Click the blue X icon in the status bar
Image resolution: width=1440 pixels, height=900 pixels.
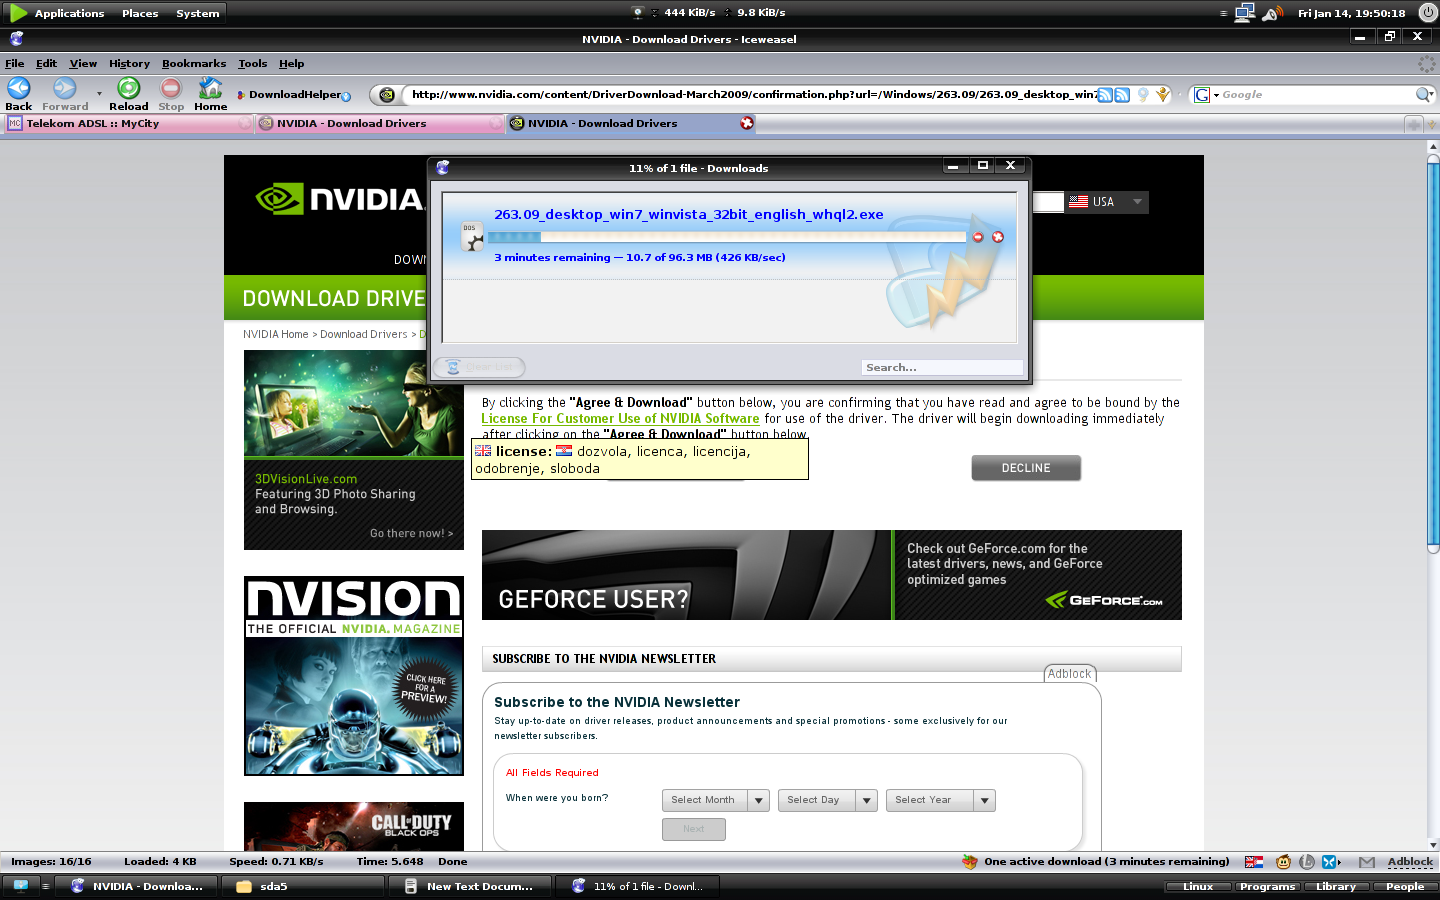pyautogui.click(x=1330, y=862)
